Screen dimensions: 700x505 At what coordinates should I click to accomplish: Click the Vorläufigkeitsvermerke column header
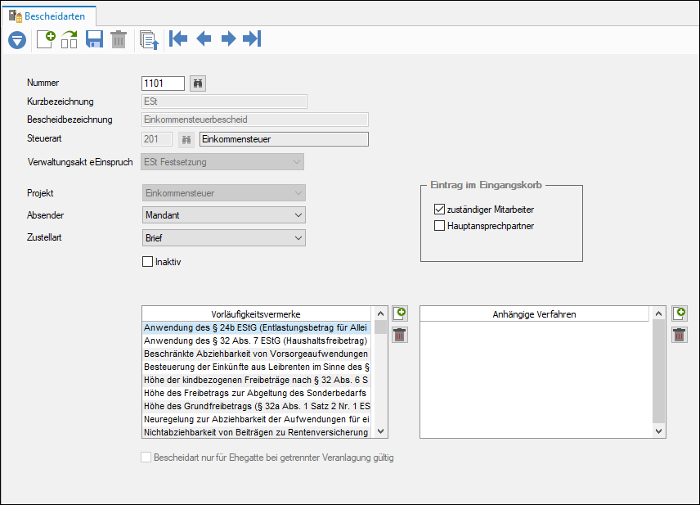click(256, 314)
